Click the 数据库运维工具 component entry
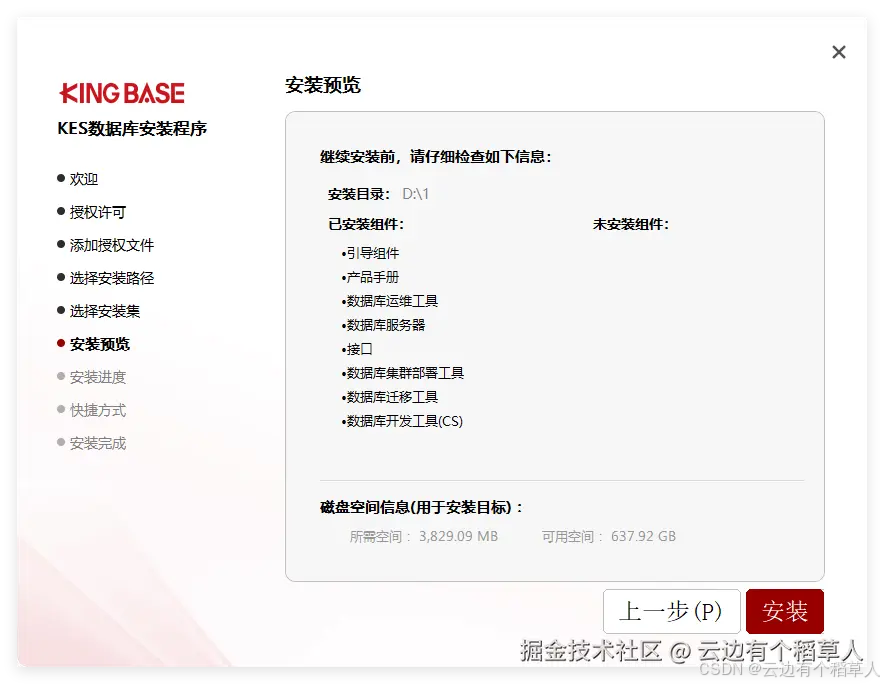884x684 pixels. 390,301
